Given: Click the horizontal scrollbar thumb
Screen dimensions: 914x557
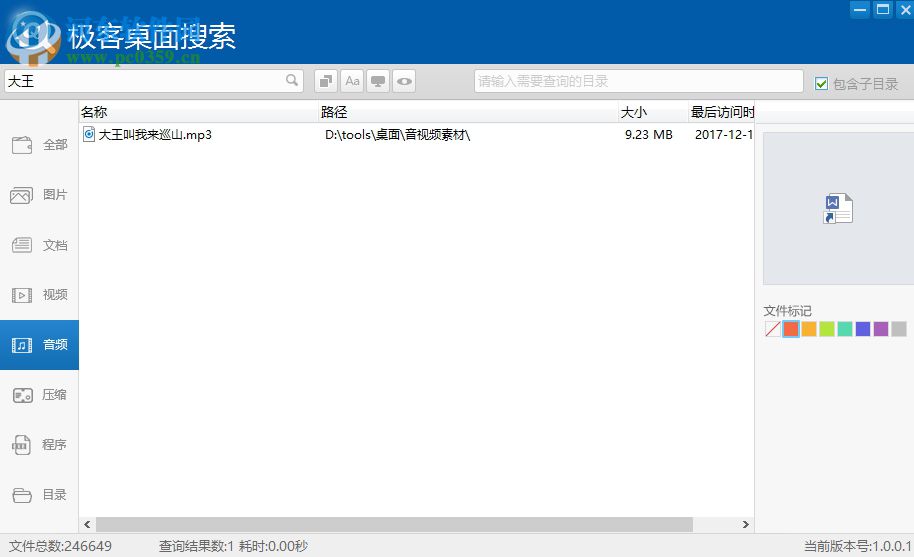Looking at the screenshot, I should (x=394, y=524).
